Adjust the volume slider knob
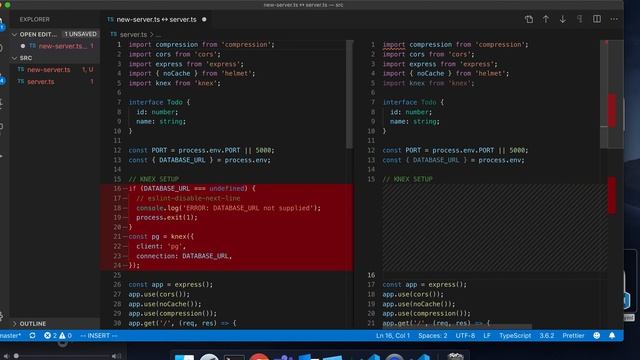640x360 pixels. pos(16,356)
